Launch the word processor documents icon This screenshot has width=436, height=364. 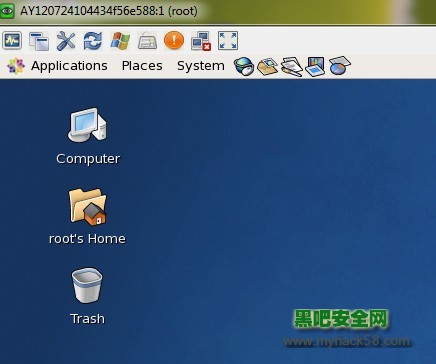292,66
